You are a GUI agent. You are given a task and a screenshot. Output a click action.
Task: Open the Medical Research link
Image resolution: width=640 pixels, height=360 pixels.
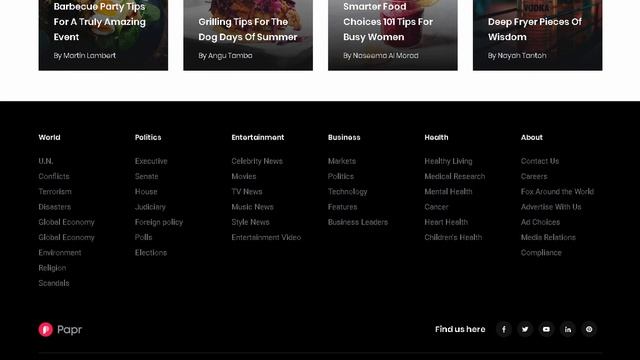click(455, 176)
